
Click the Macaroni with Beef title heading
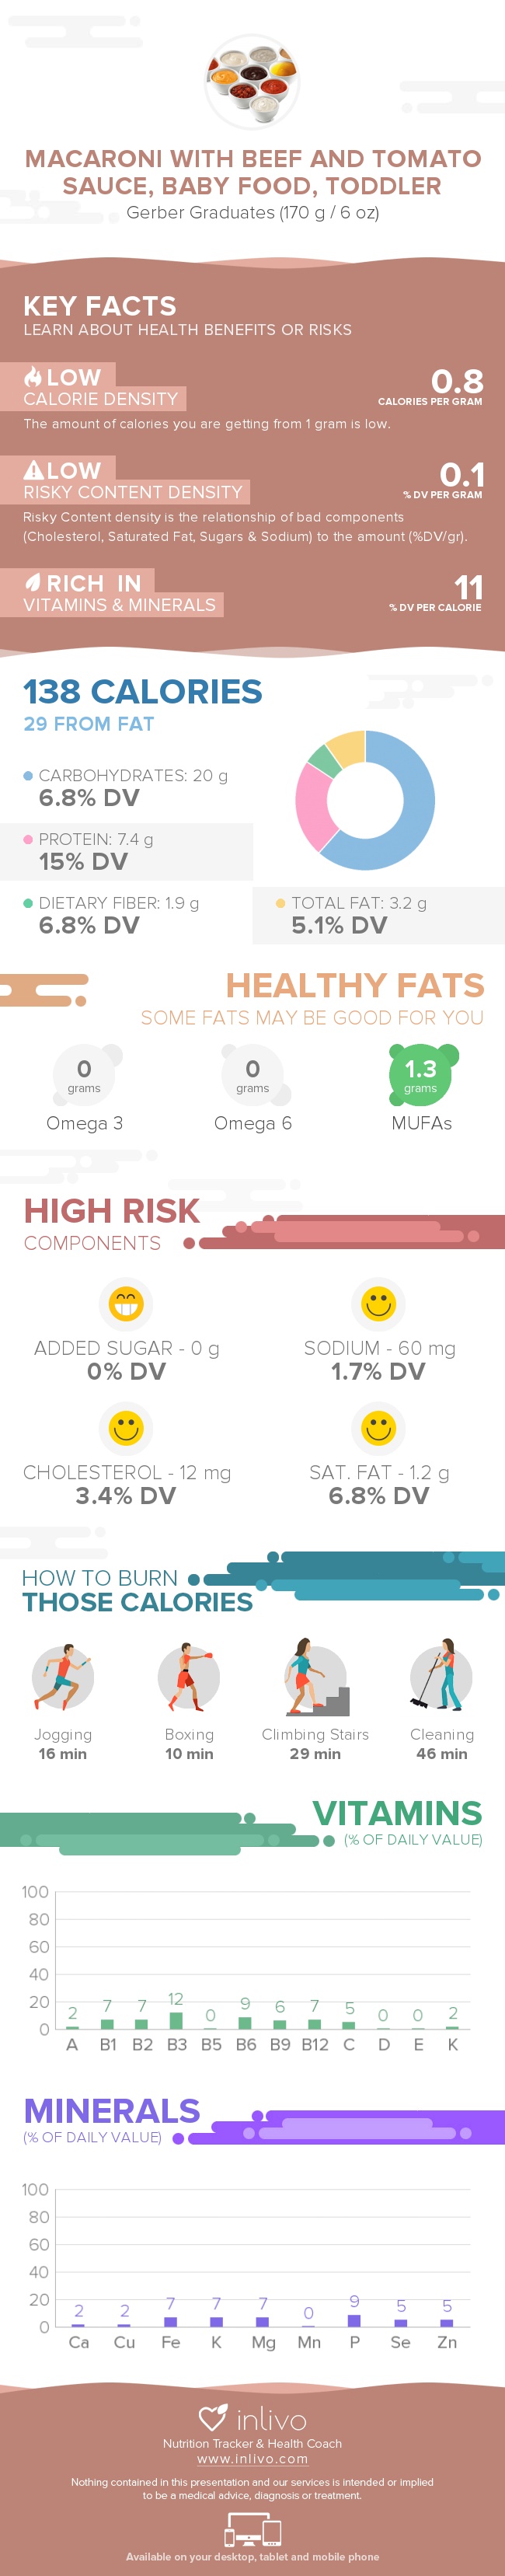252,172
